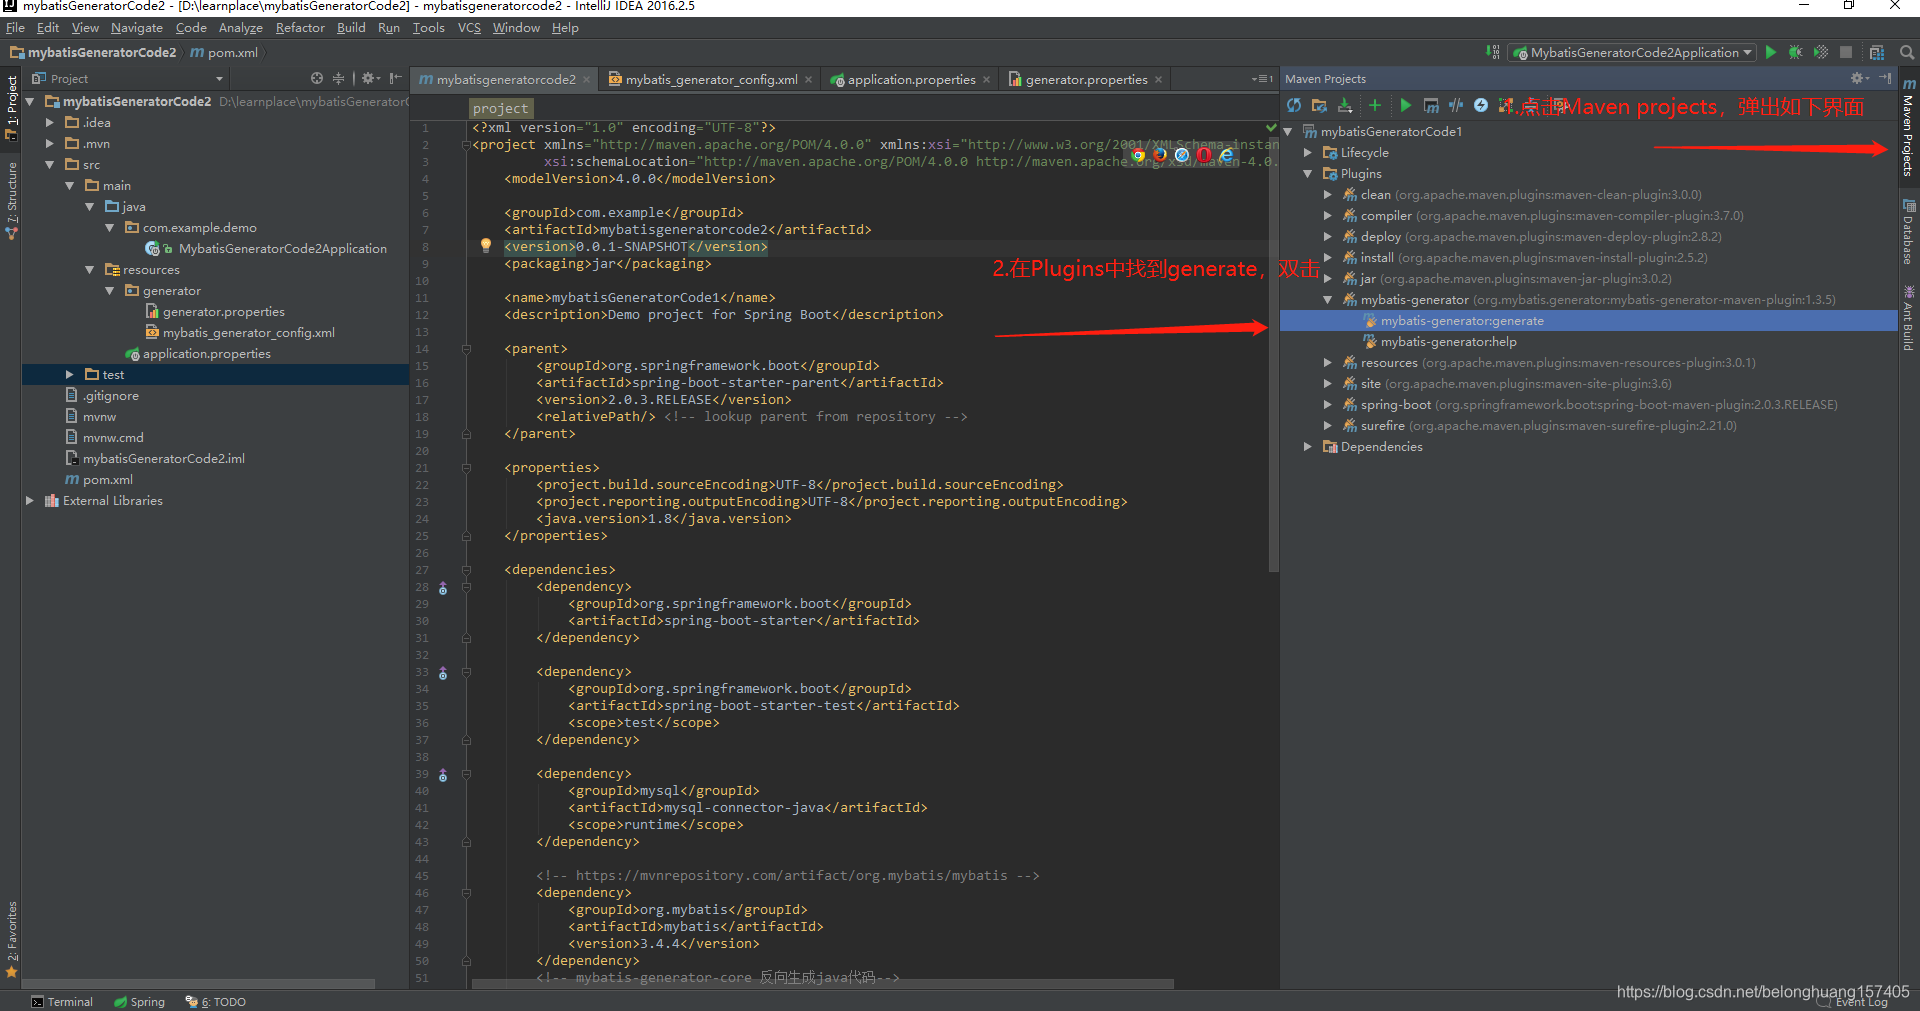Open Refactor menu

coord(300,27)
